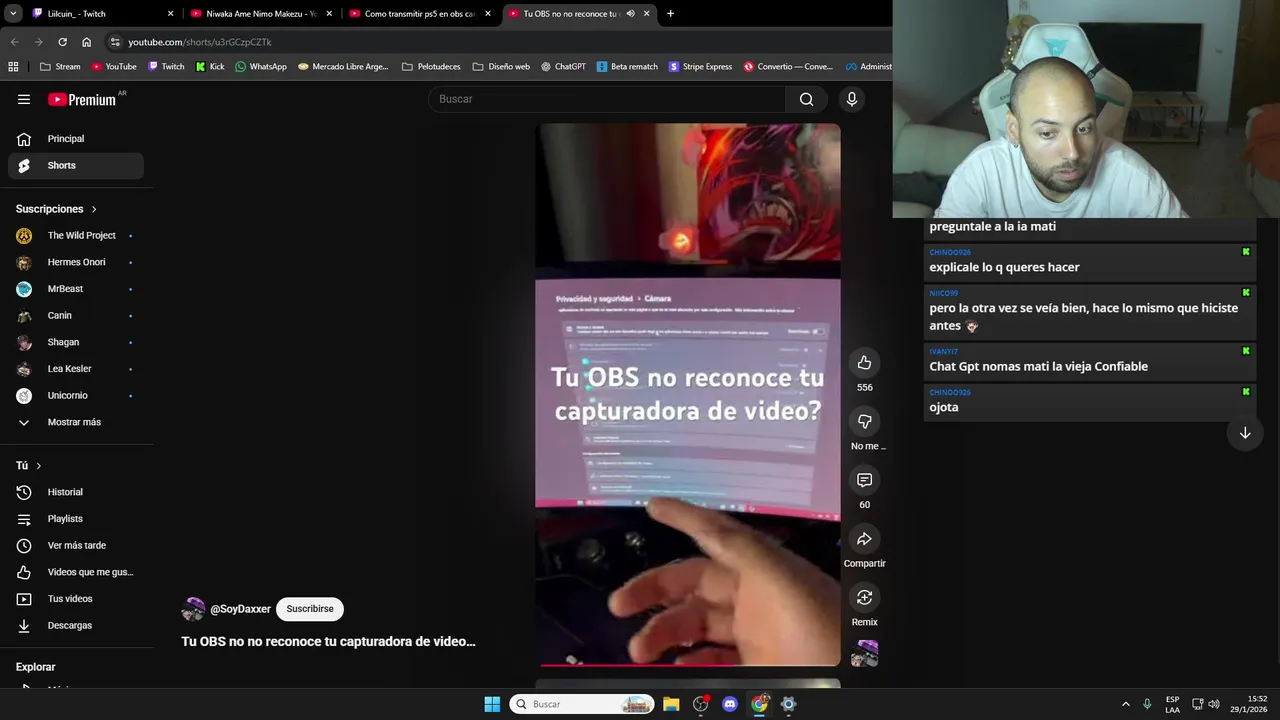Image resolution: width=1280 pixels, height=720 pixels.
Task: Open Historial in the sidebar
Action: tap(76, 492)
